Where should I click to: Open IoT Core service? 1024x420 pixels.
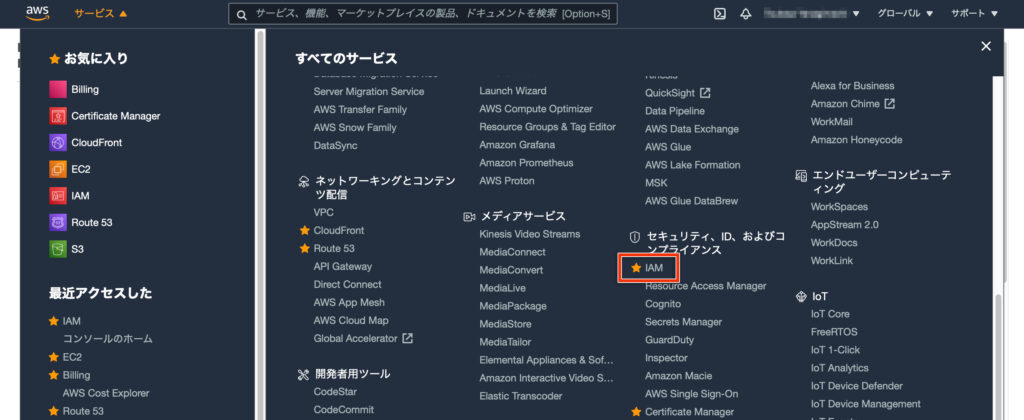(830, 314)
